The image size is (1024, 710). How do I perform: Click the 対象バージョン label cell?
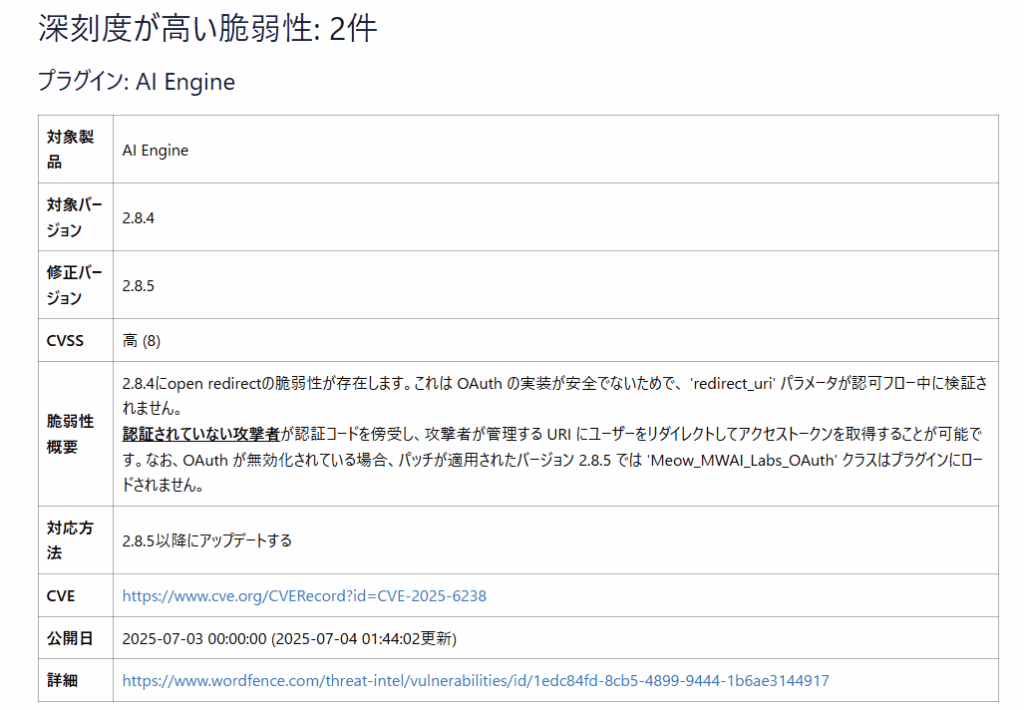click(74, 218)
